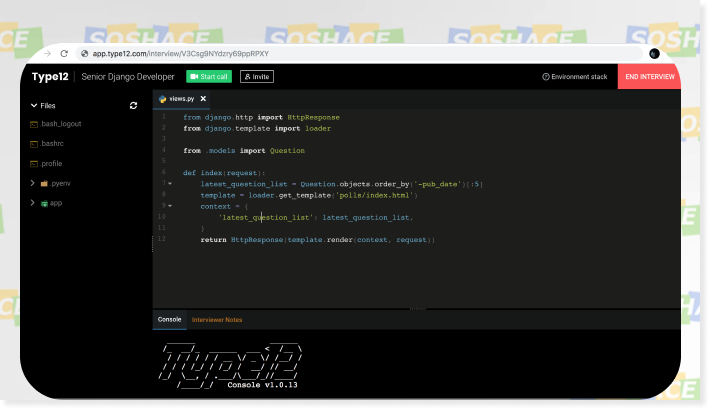Expand the app folder

coord(33,203)
